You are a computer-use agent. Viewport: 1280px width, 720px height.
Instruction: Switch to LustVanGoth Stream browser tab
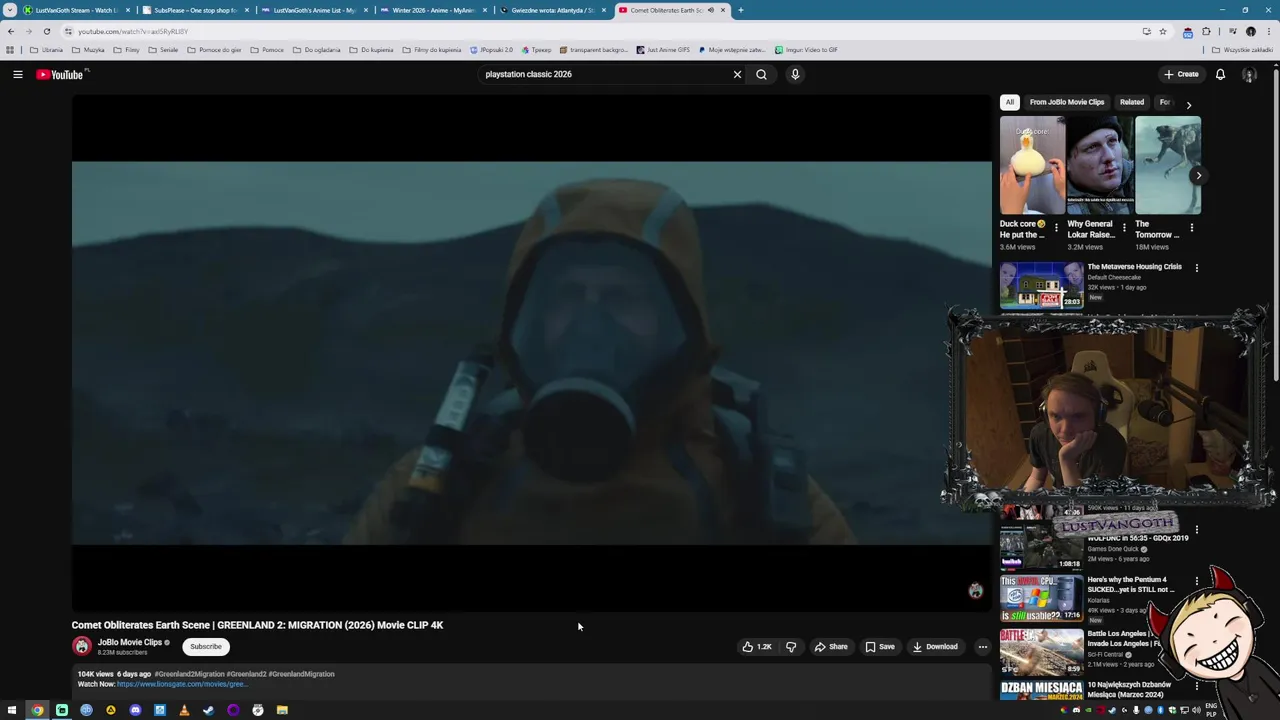click(76, 10)
